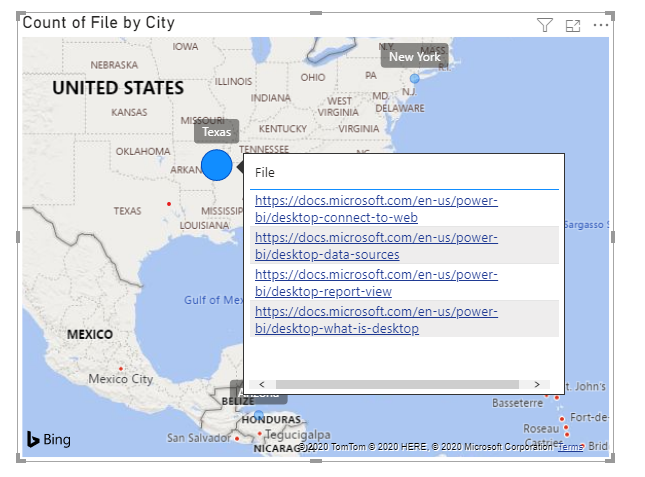645x477 pixels.
Task: Click the HONDURAS map label
Action: [271, 420]
